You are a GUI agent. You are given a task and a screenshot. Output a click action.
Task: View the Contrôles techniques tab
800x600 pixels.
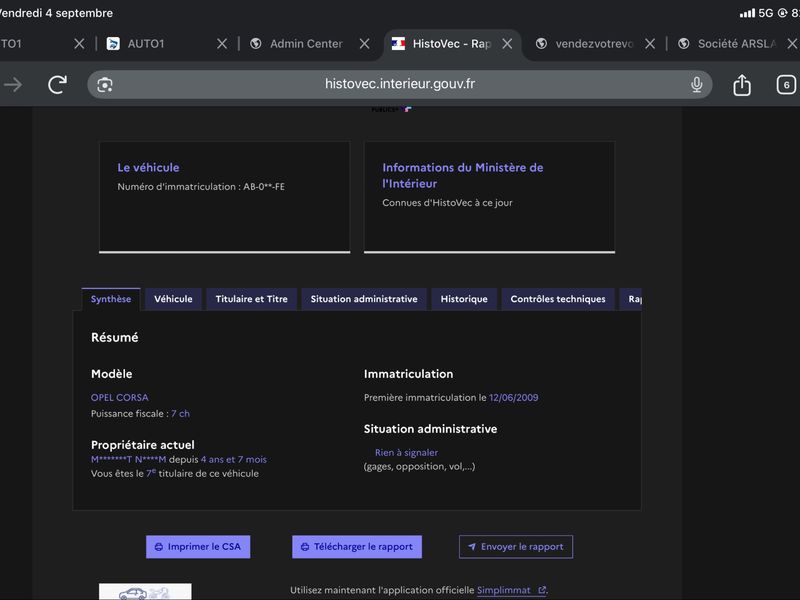tap(558, 299)
